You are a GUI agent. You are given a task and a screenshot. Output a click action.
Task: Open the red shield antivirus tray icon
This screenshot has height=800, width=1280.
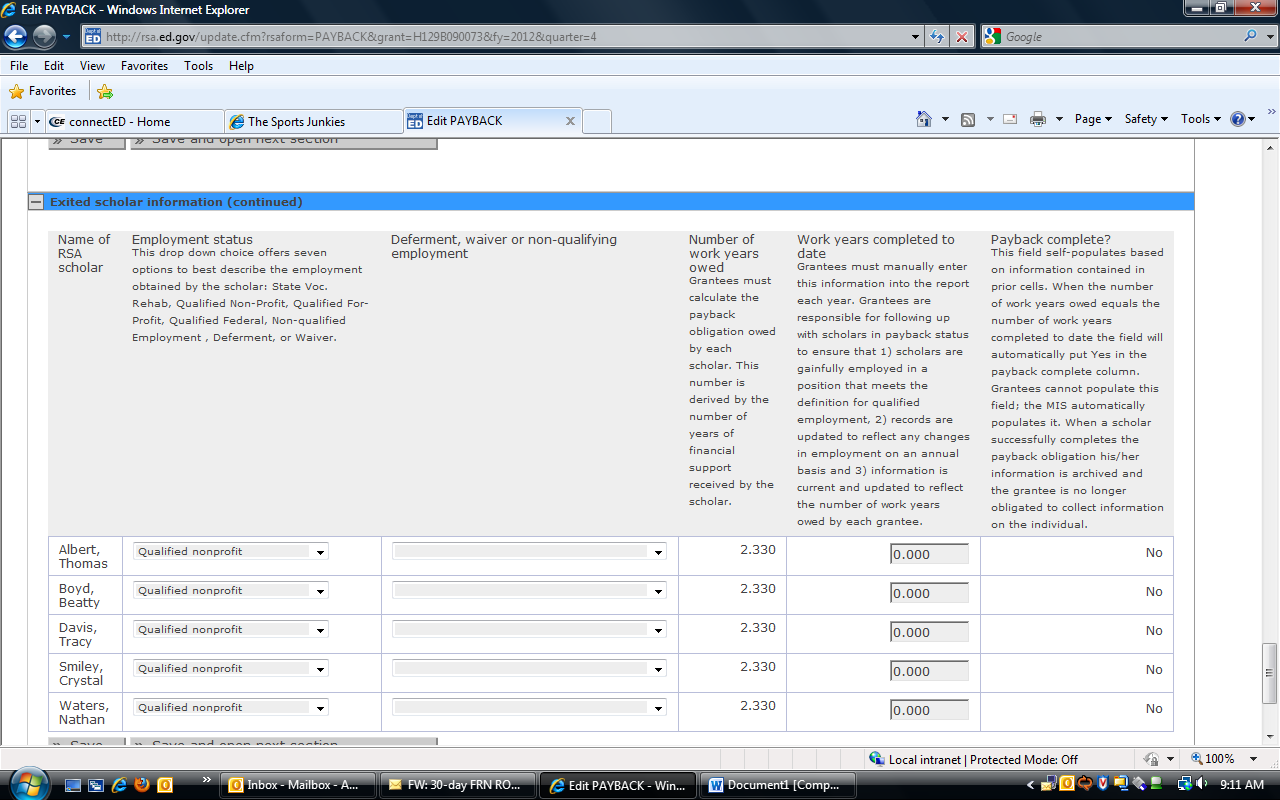pyautogui.click(x=1102, y=785)
